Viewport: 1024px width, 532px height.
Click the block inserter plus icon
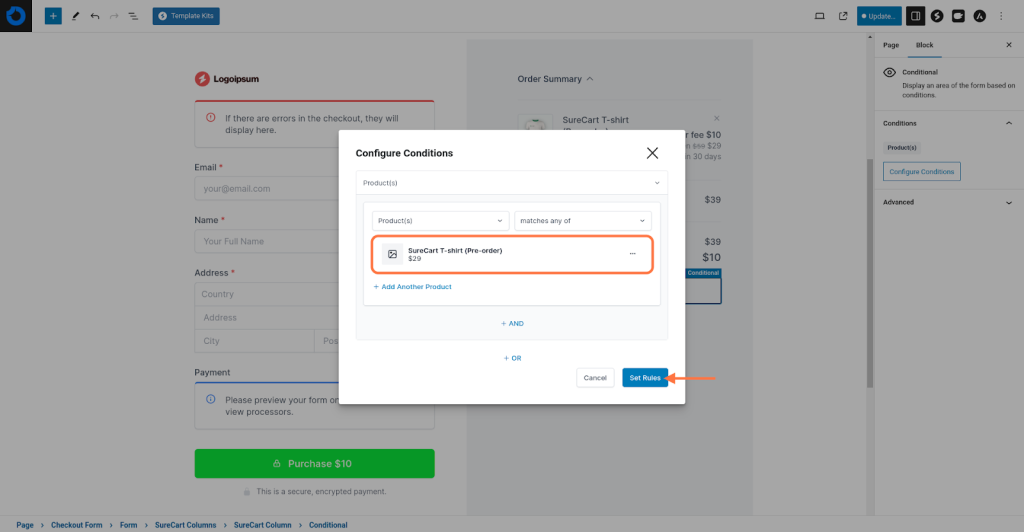[53, 16]
